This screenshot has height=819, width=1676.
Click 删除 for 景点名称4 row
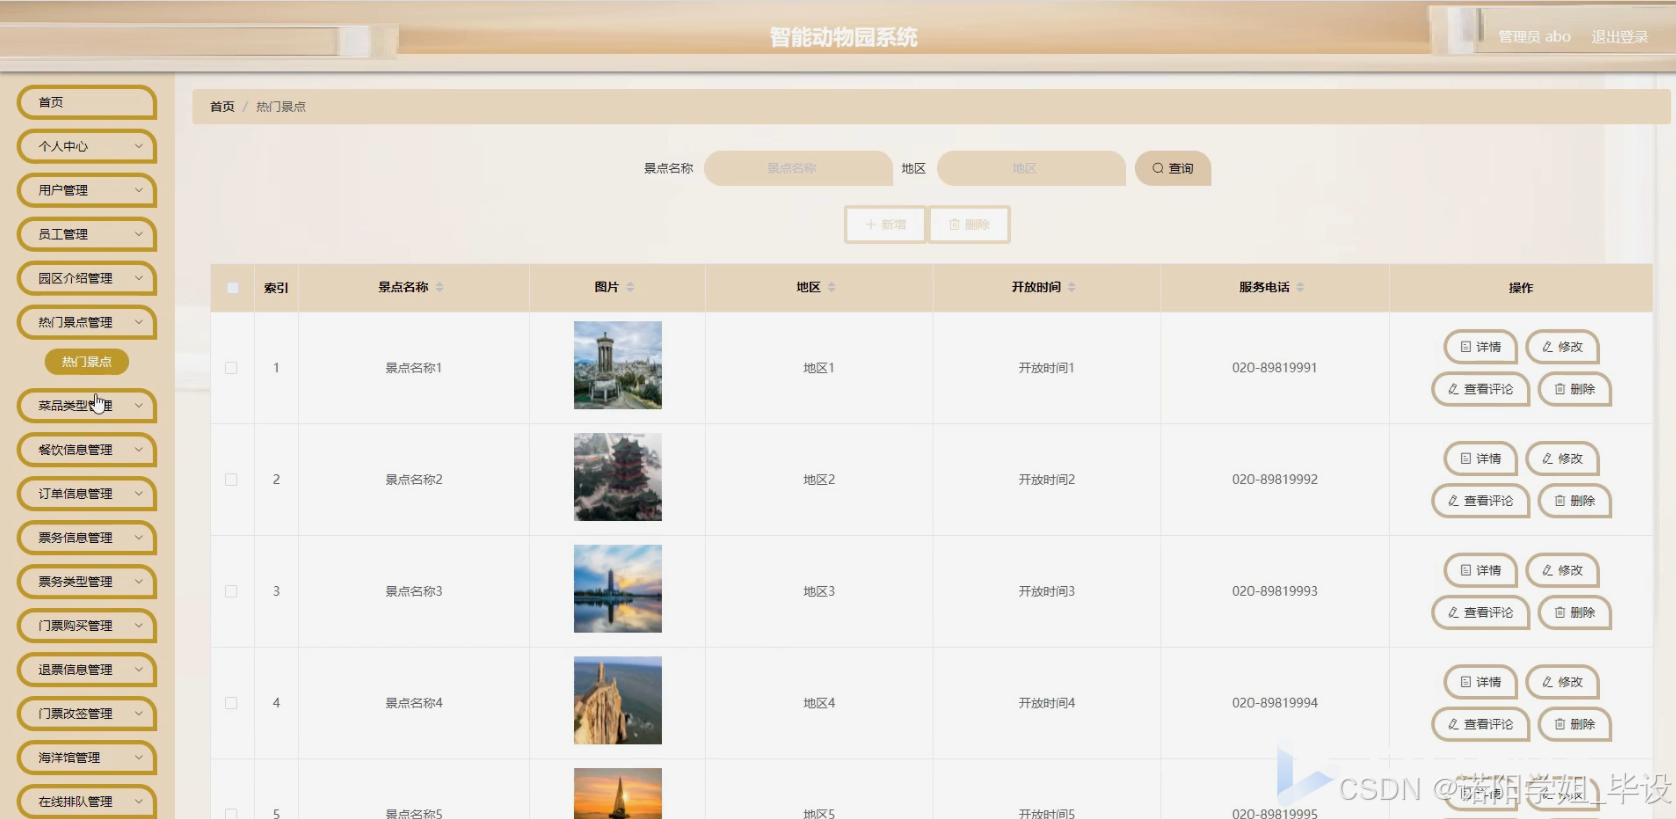click(1575, 724)
